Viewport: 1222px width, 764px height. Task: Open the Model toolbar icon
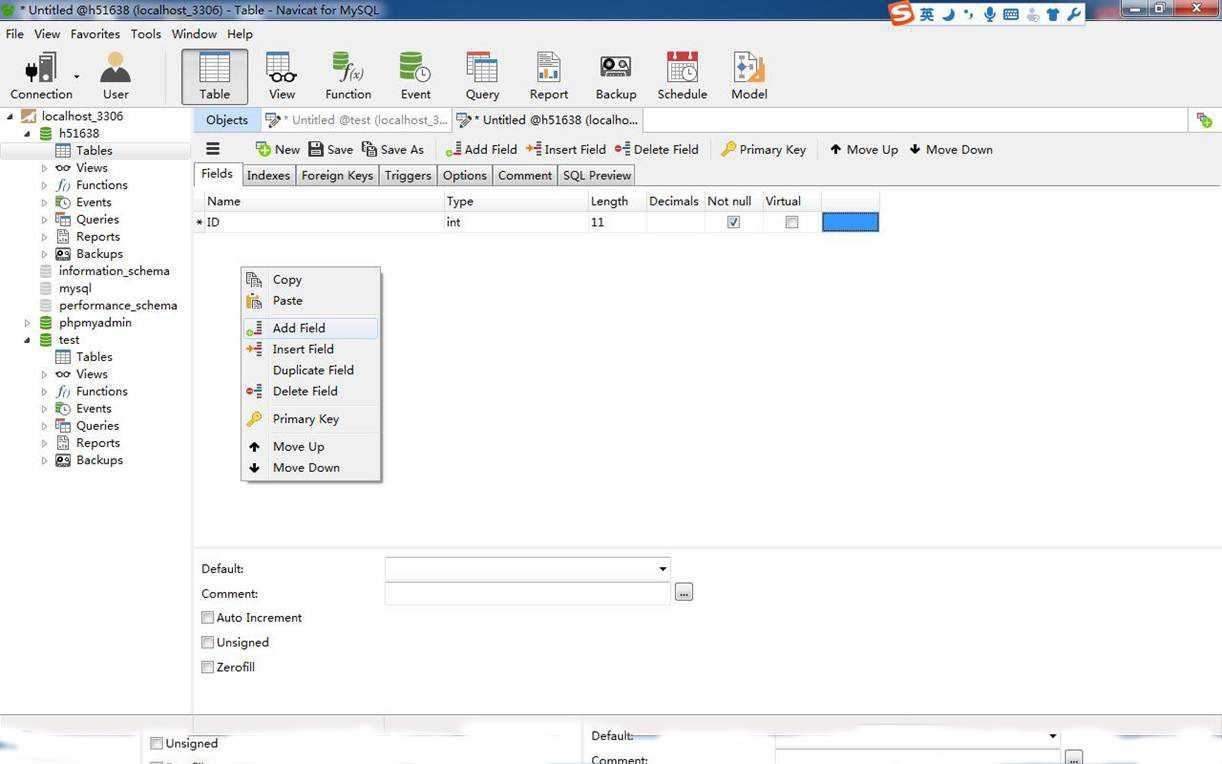click(x=749, y=77)
